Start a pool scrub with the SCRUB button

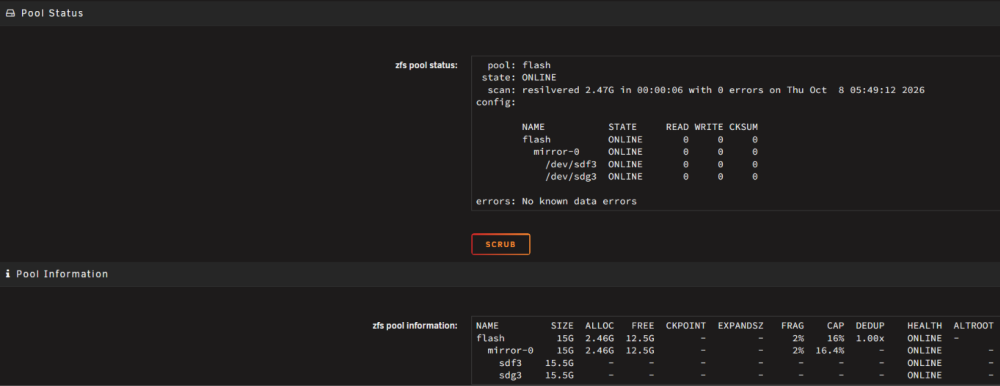pyautogui.click(x=501, y=244)
